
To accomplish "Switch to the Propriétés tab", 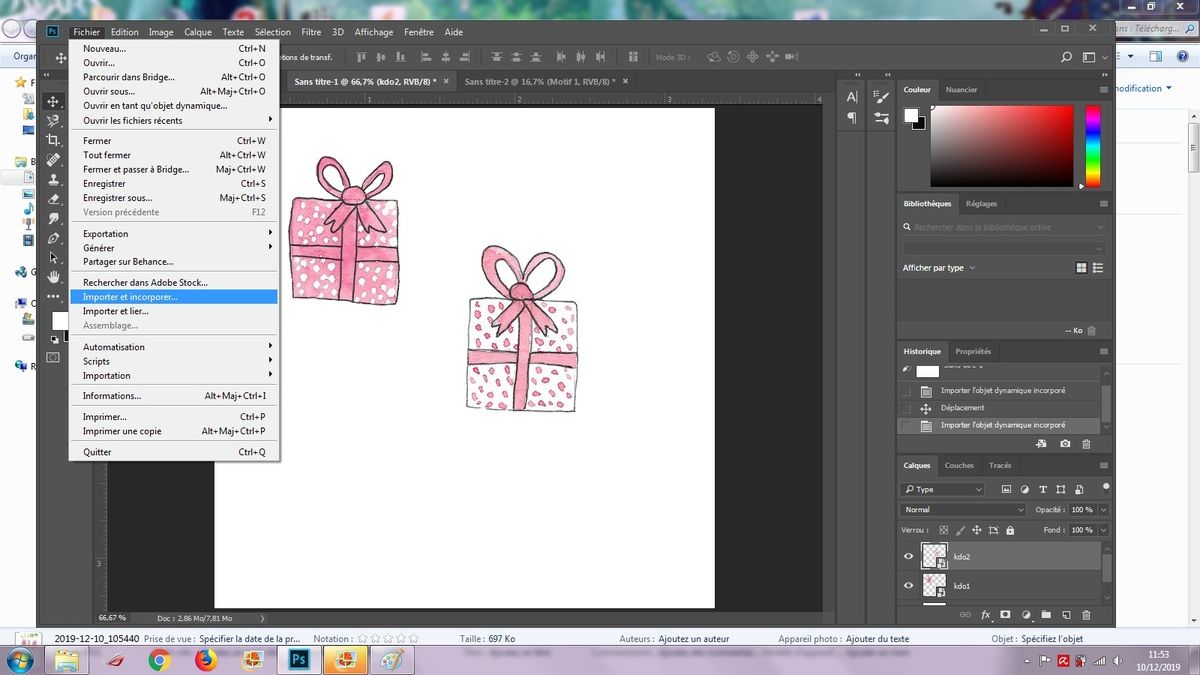I will 973,351.
